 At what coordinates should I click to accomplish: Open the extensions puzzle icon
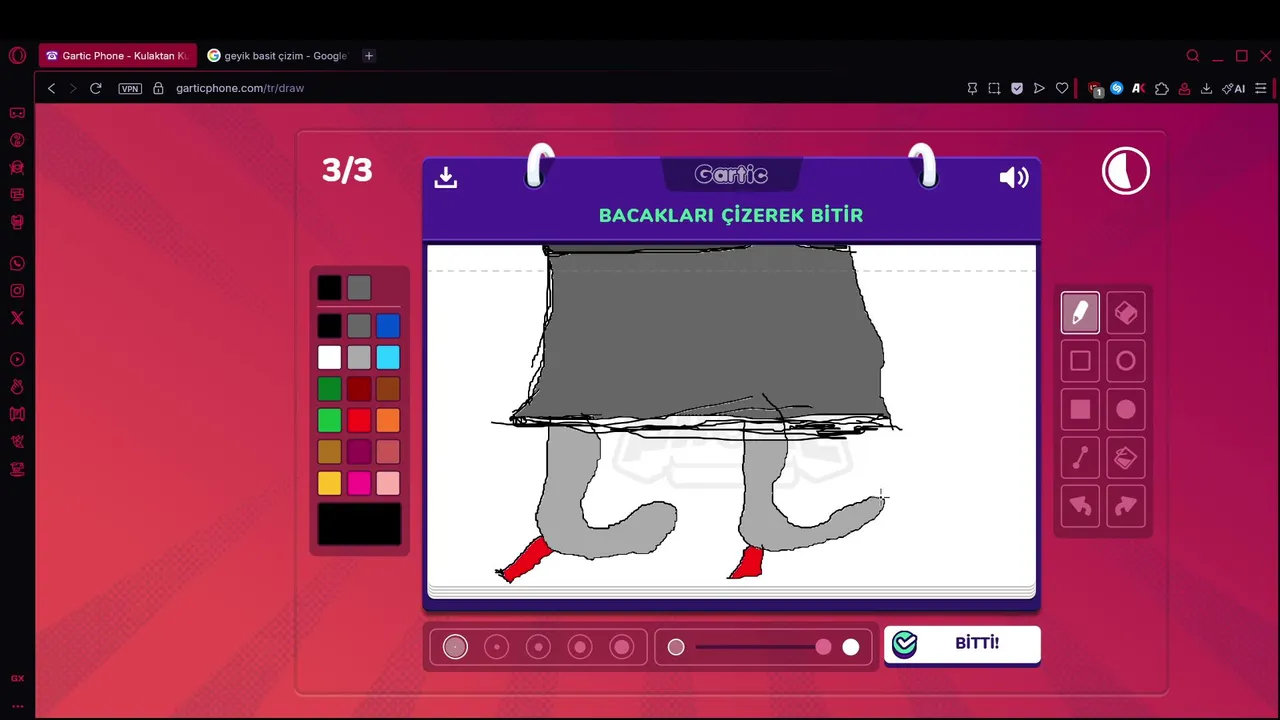(1161, 88)
